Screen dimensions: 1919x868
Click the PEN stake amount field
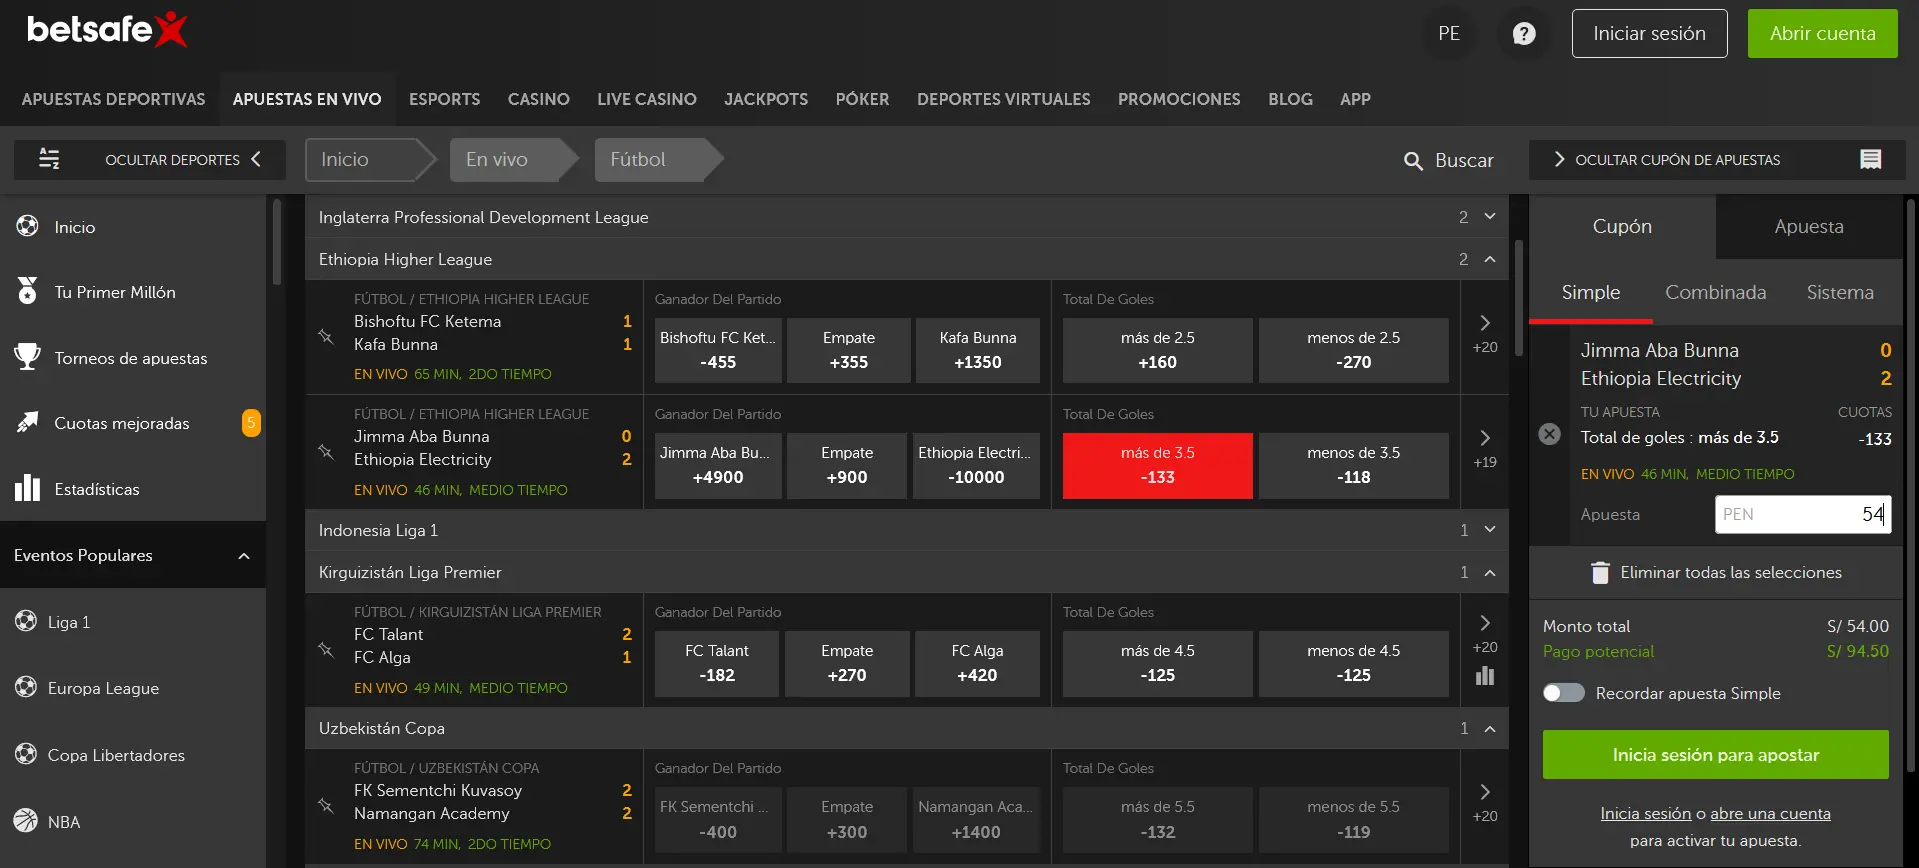tap(1803, 514)
